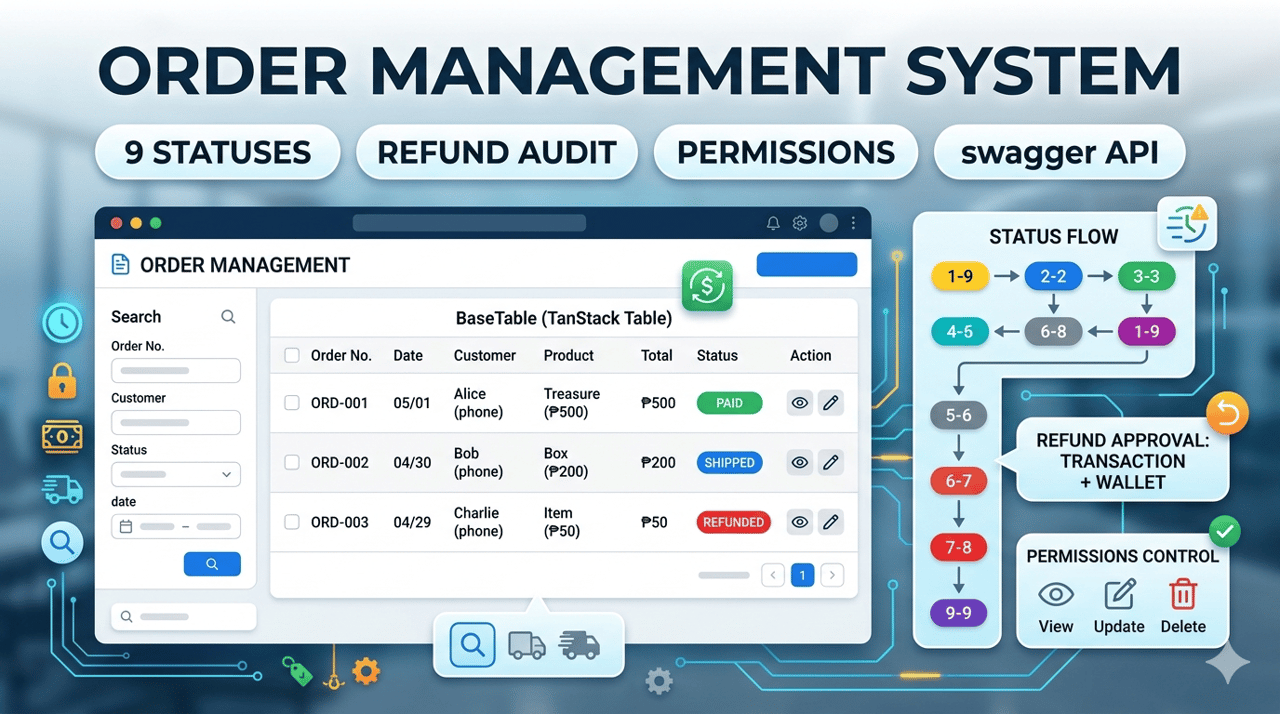Click the orange gear icon at bottom left
The width and height of the screenshot is (1280, 714).
pyautogui.click(x=366, y=670)
